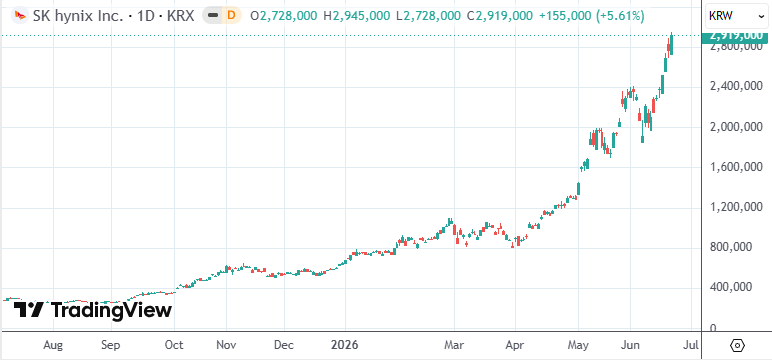Click the Oct label on time axis
The height and width of the screenshot is (360, 772).
174,345
